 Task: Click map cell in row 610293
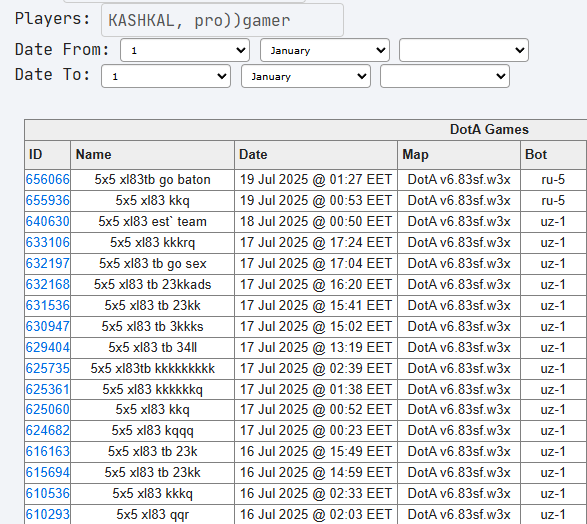pyautogui.click(x=459, y=514)
